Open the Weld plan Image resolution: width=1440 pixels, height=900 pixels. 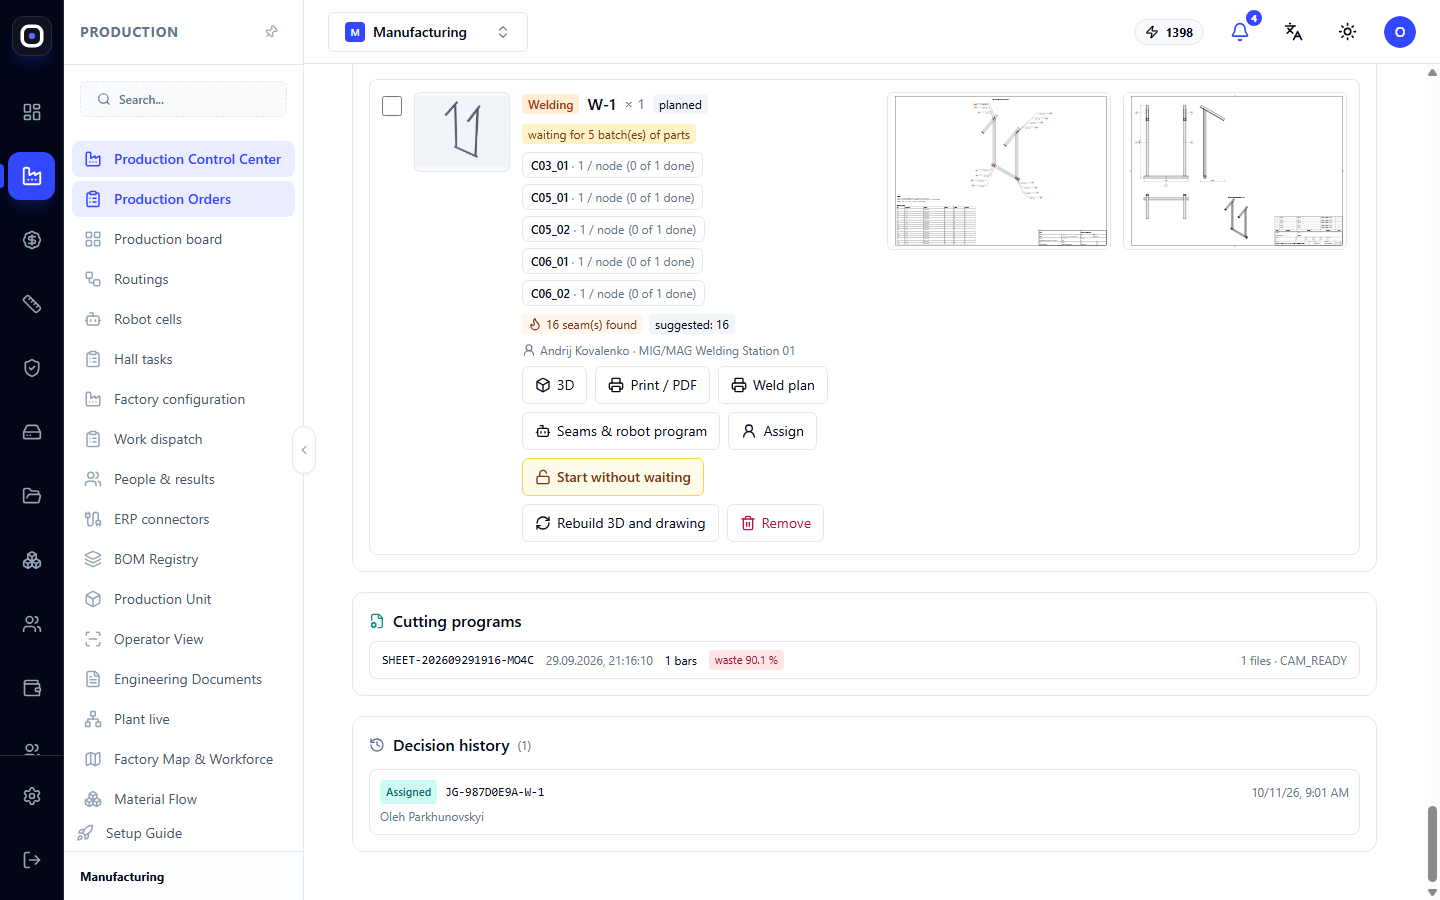pos(773,385)
